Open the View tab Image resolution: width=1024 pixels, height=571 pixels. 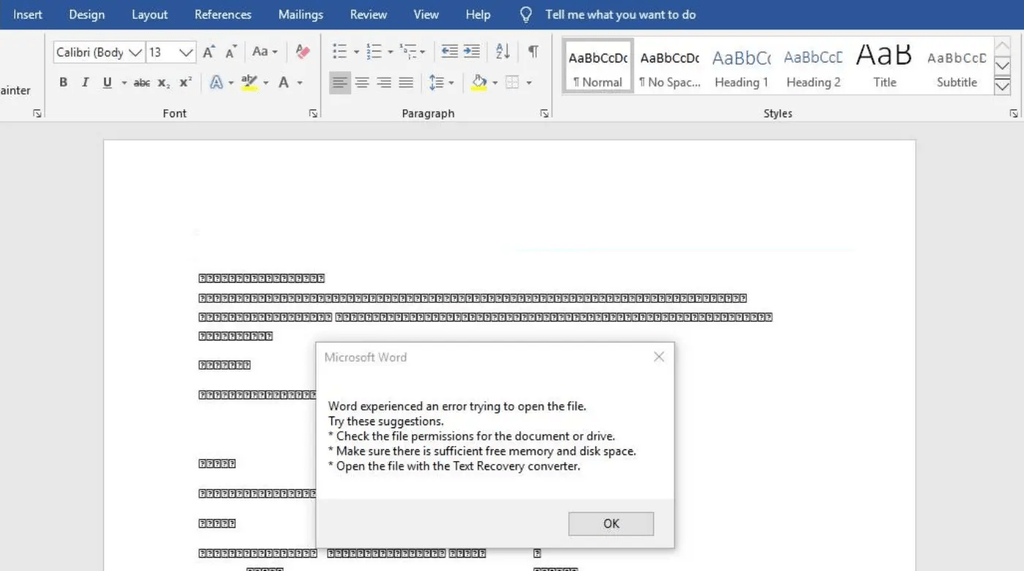pos(426,14)
